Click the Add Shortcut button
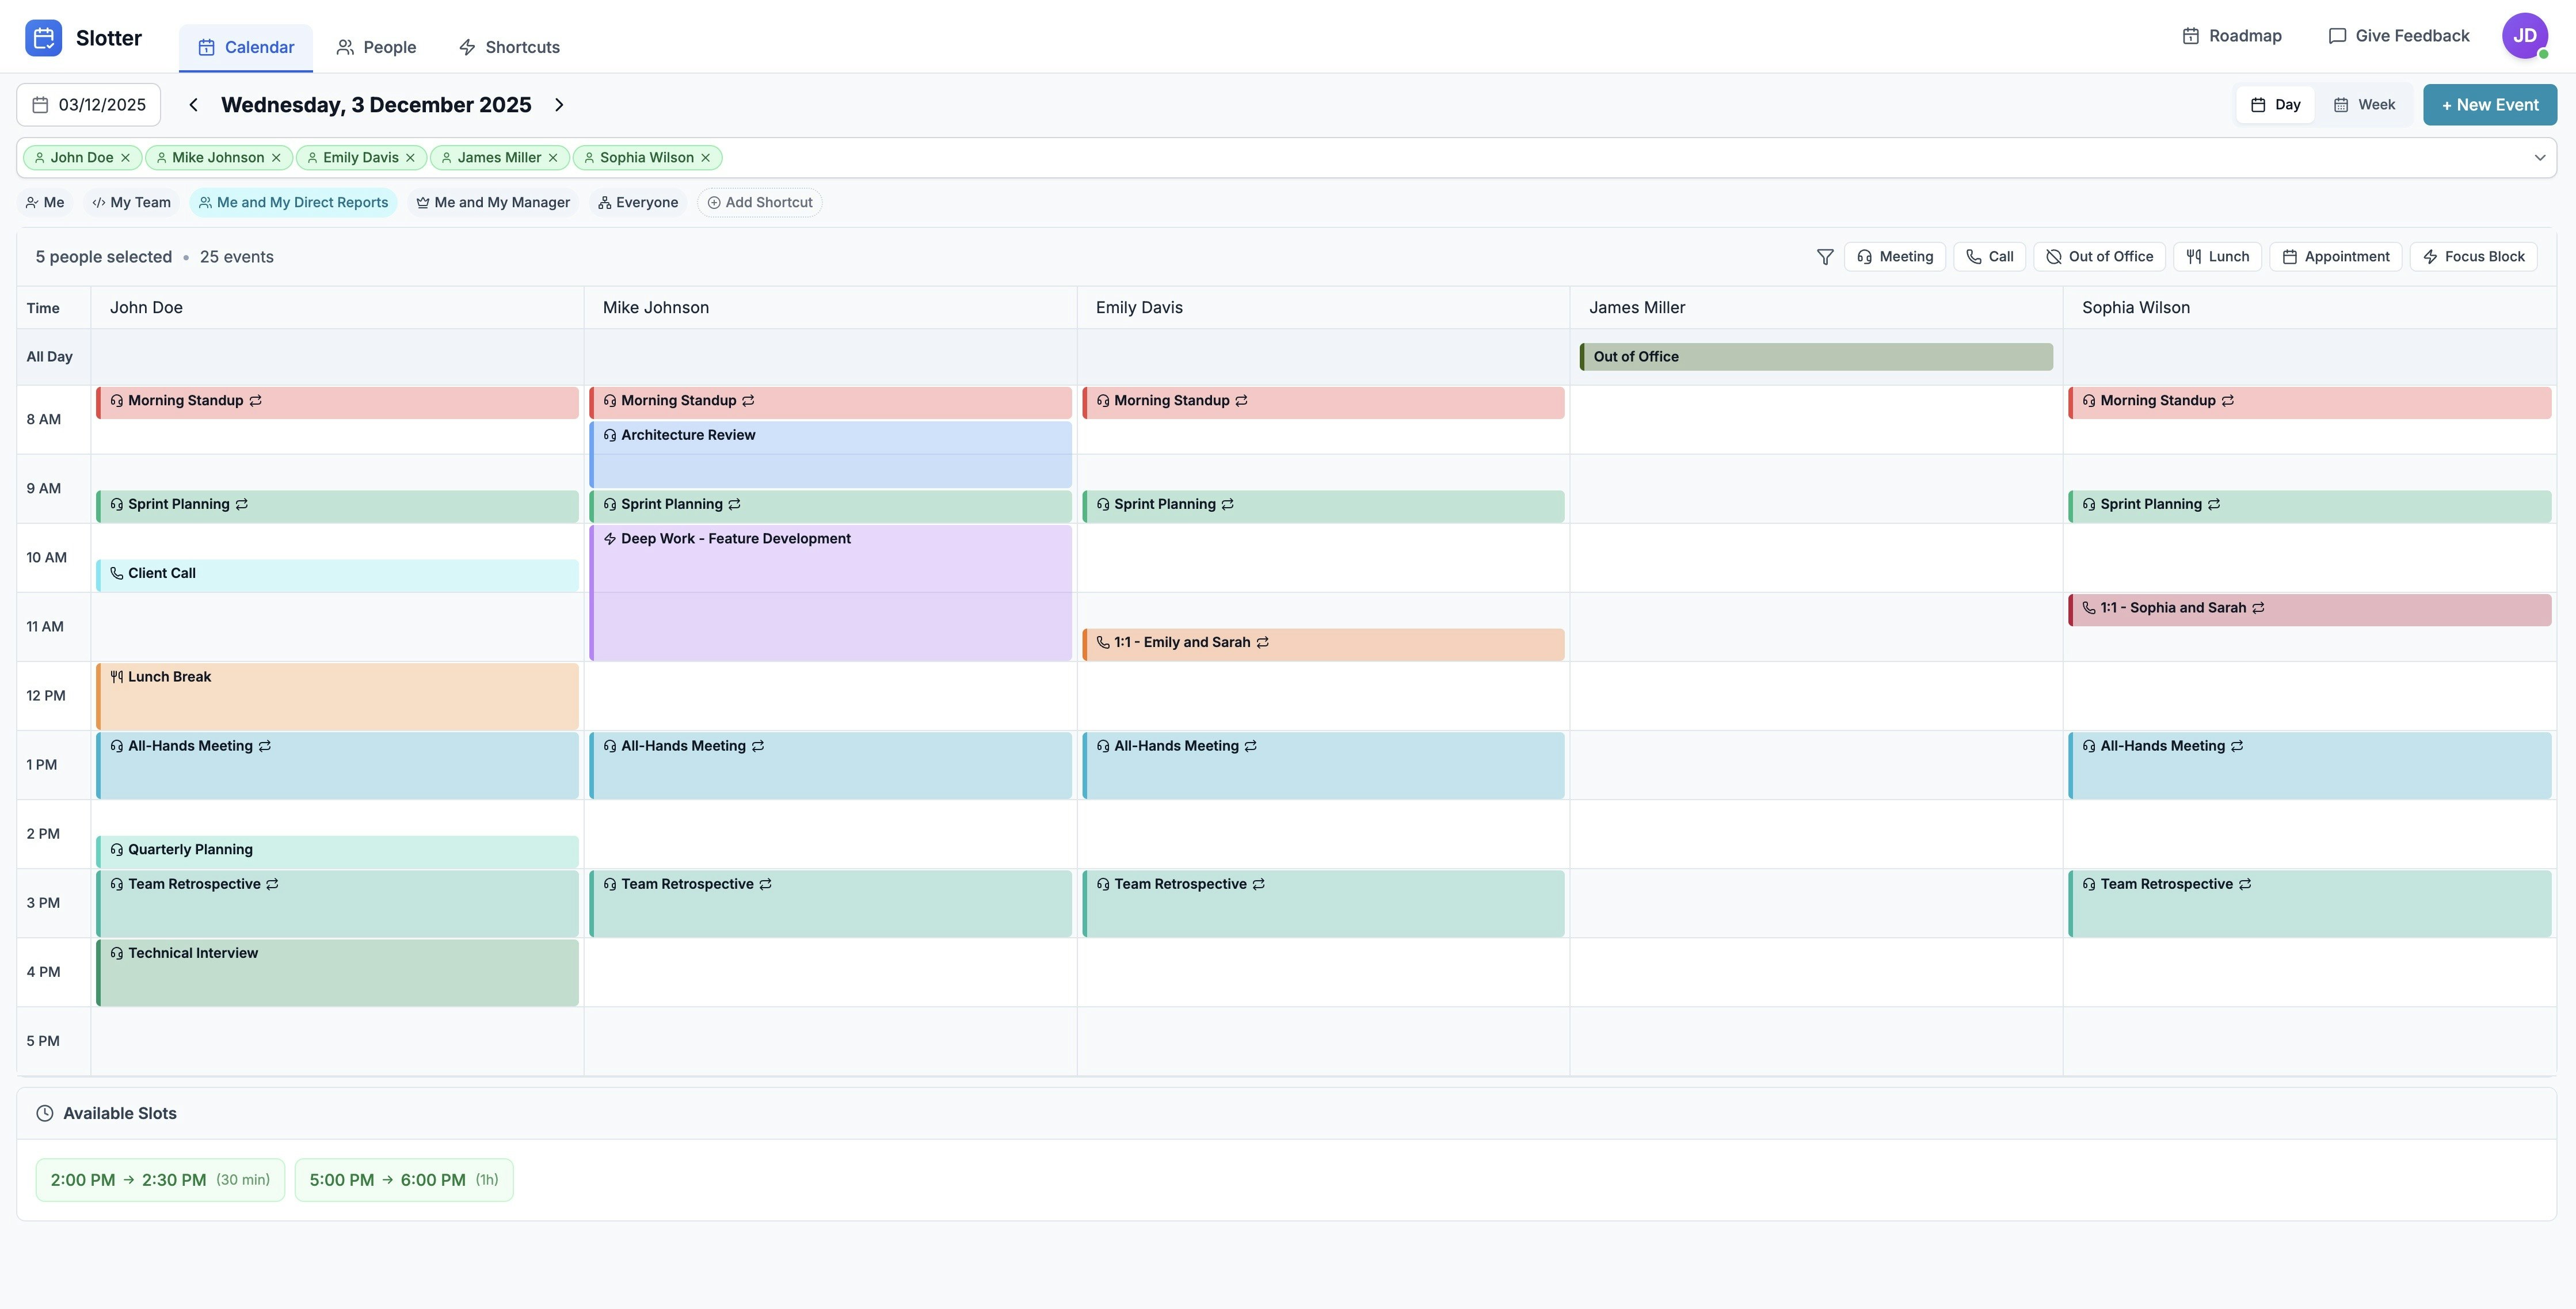The image size is (2576, 1309). click(x=759, y=203)
